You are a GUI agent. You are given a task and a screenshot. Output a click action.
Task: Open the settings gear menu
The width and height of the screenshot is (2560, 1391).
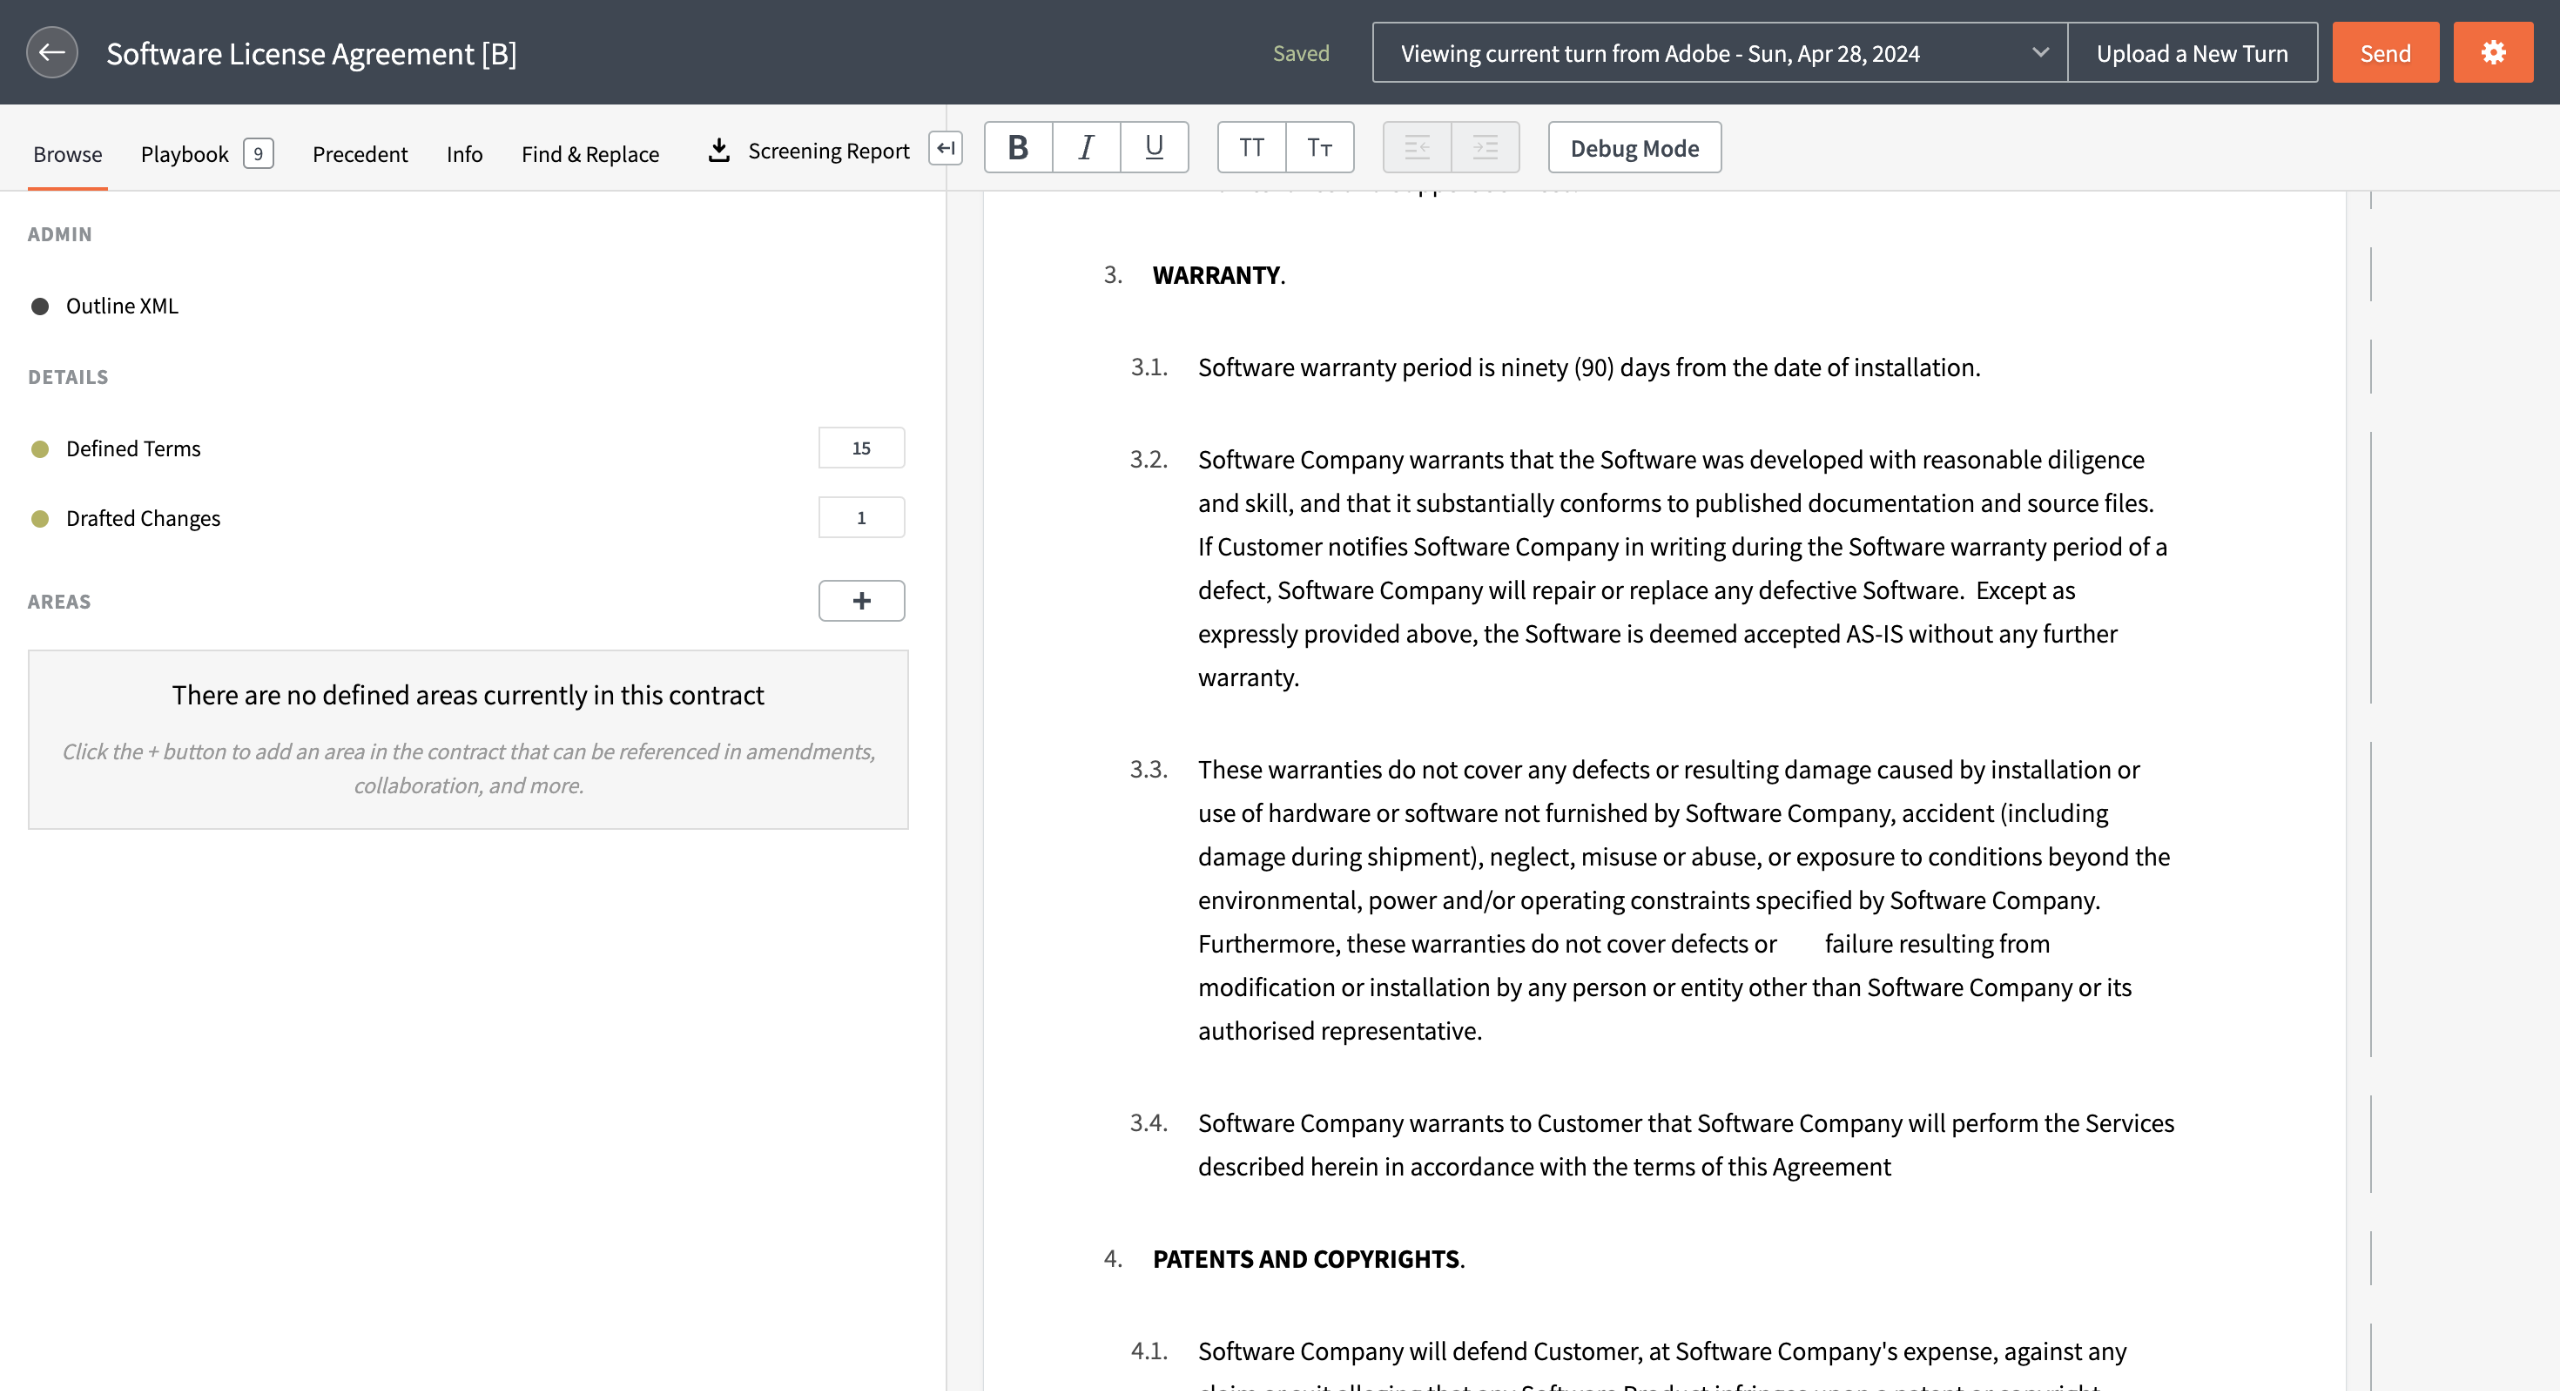[2492, 52]
